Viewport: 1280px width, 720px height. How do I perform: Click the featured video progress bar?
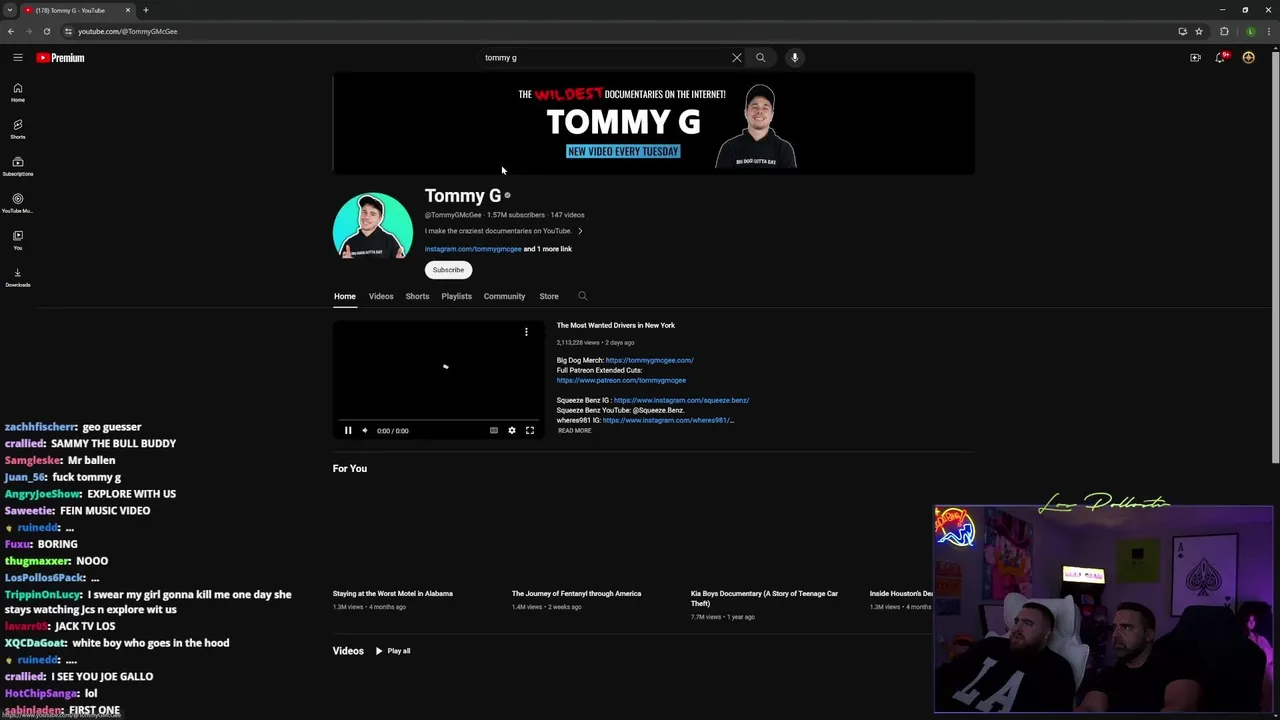click(x=438, y=421)
